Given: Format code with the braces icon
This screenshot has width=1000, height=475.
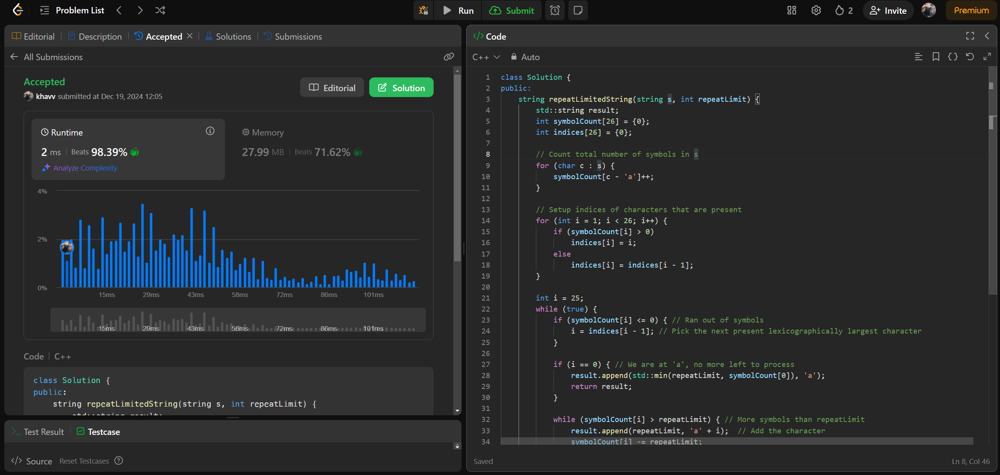Looking at the screenshot, I should (x=952, y=57).
